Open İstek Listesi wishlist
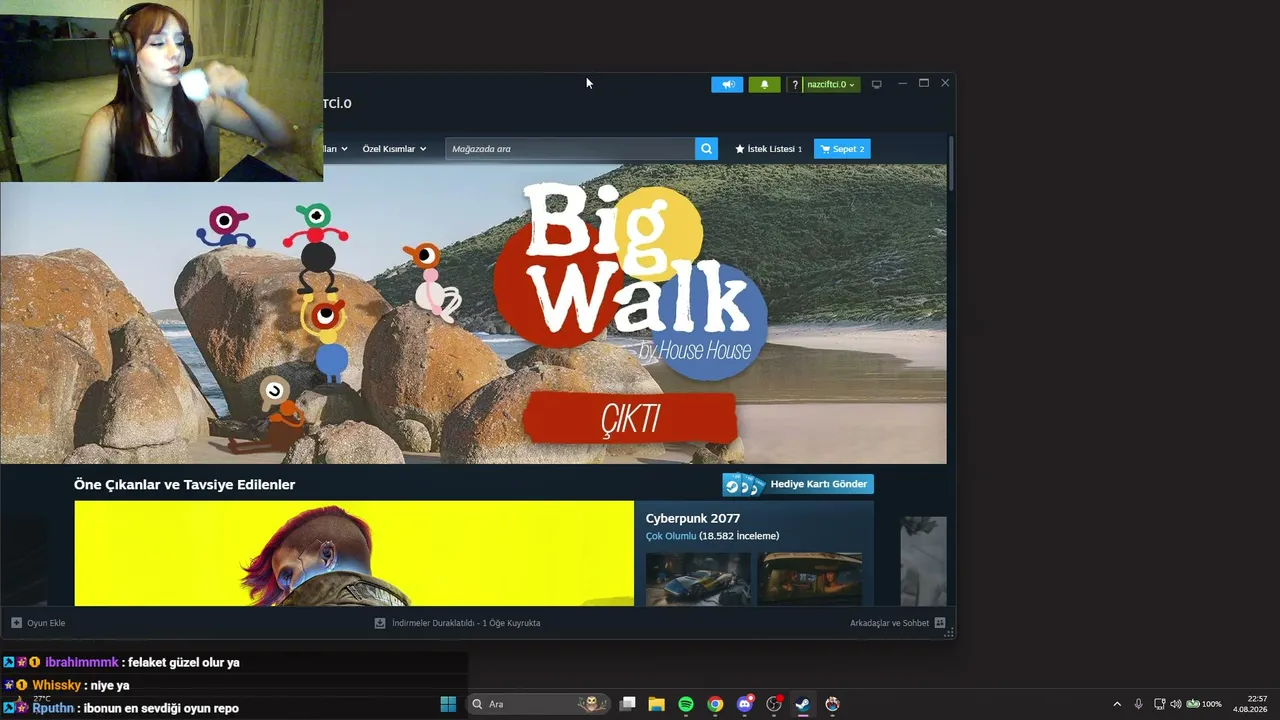Screen dimensions: 1280x720 pyautogui.click(x=768, y=149)
